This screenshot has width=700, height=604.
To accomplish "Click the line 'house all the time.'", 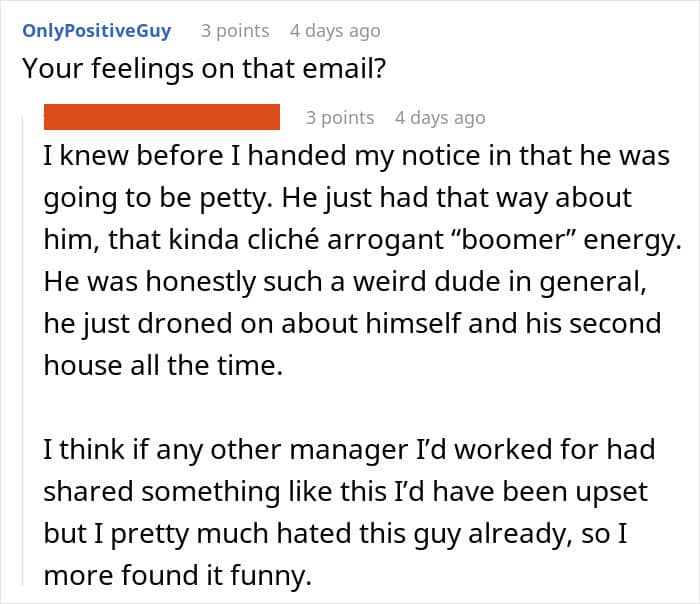I will 163,365.
